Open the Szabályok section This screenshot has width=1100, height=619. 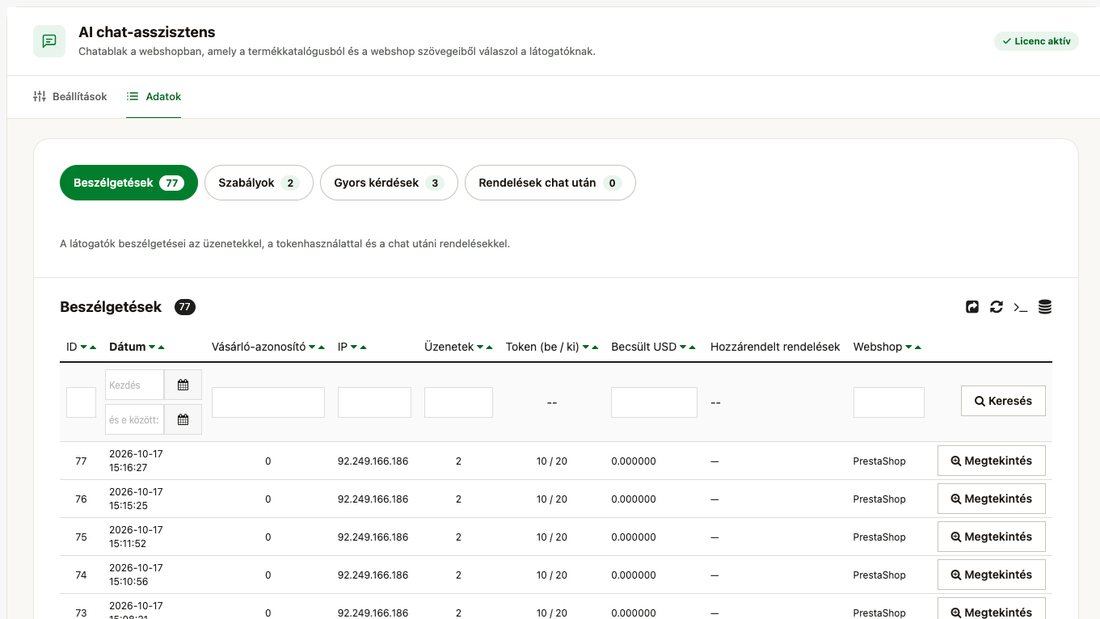pos(259,182)
